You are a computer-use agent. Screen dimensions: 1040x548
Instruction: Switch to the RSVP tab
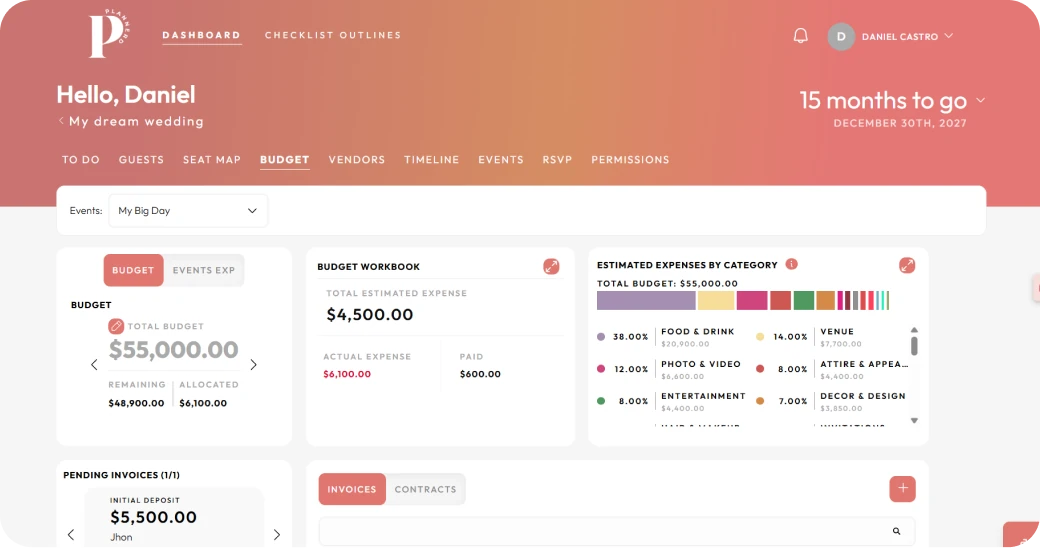coord(557,160)
